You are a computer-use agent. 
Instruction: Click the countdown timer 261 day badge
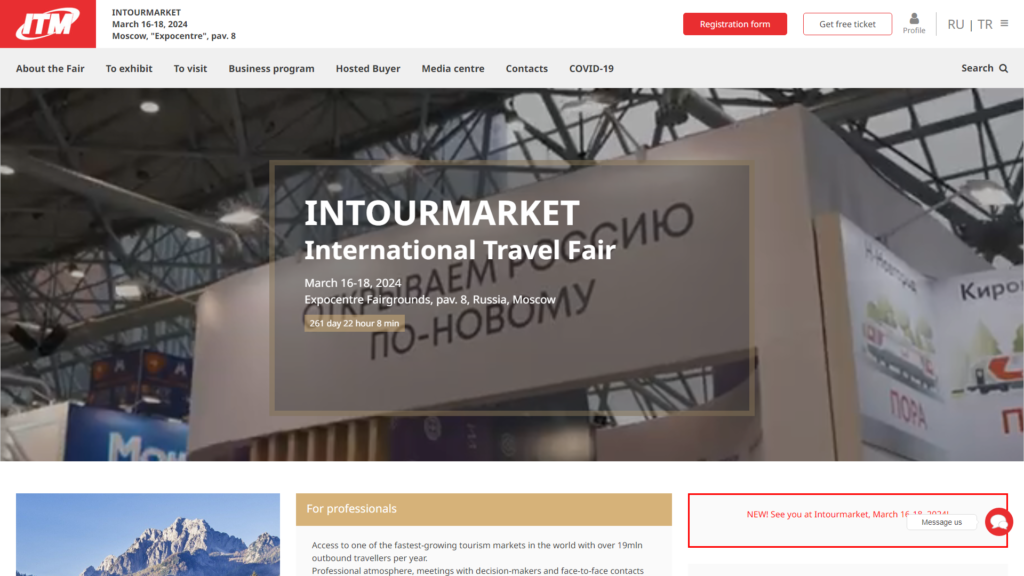coord(354,323)
